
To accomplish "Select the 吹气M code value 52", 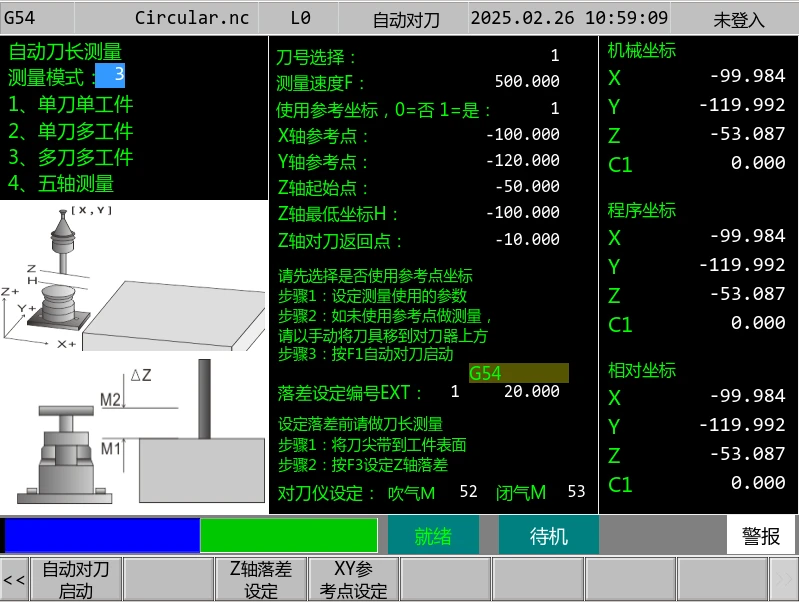I will (468, 491).
